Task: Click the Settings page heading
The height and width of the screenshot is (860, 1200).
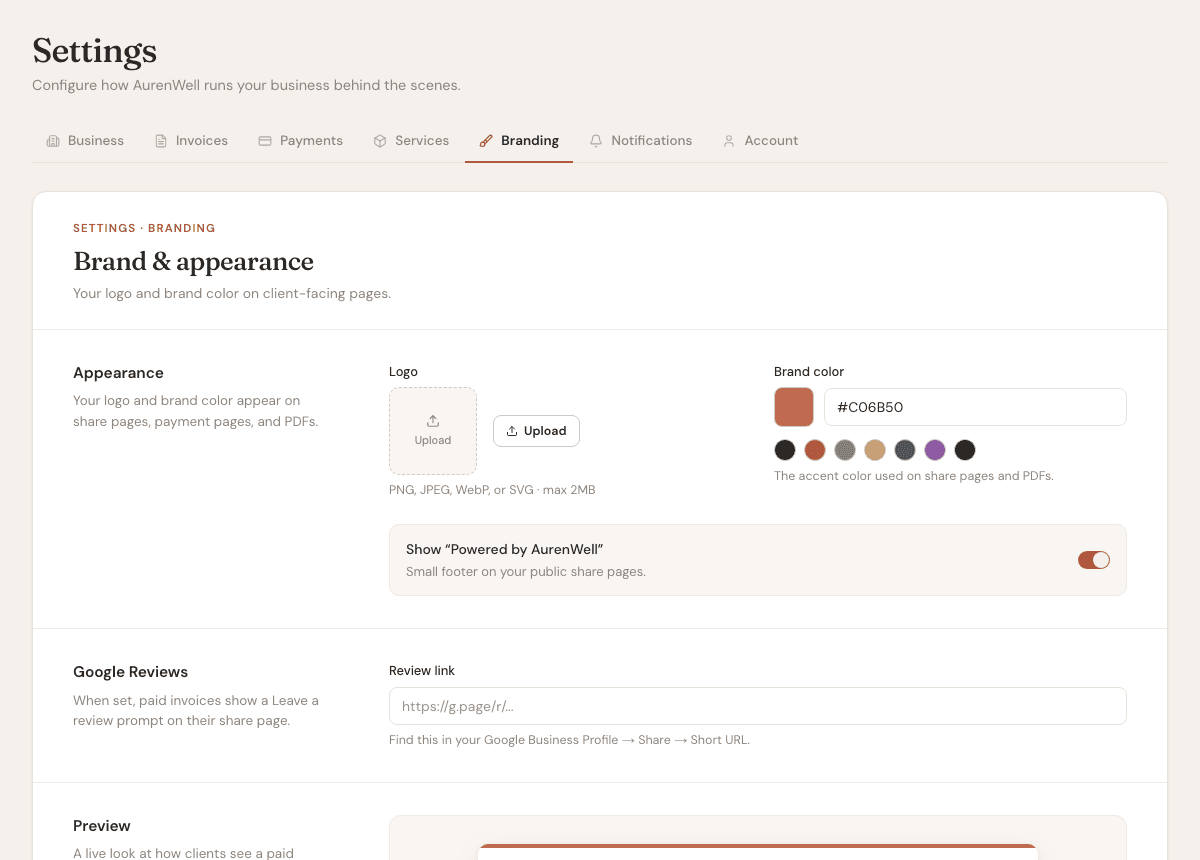Action: [x=95, y=51]
